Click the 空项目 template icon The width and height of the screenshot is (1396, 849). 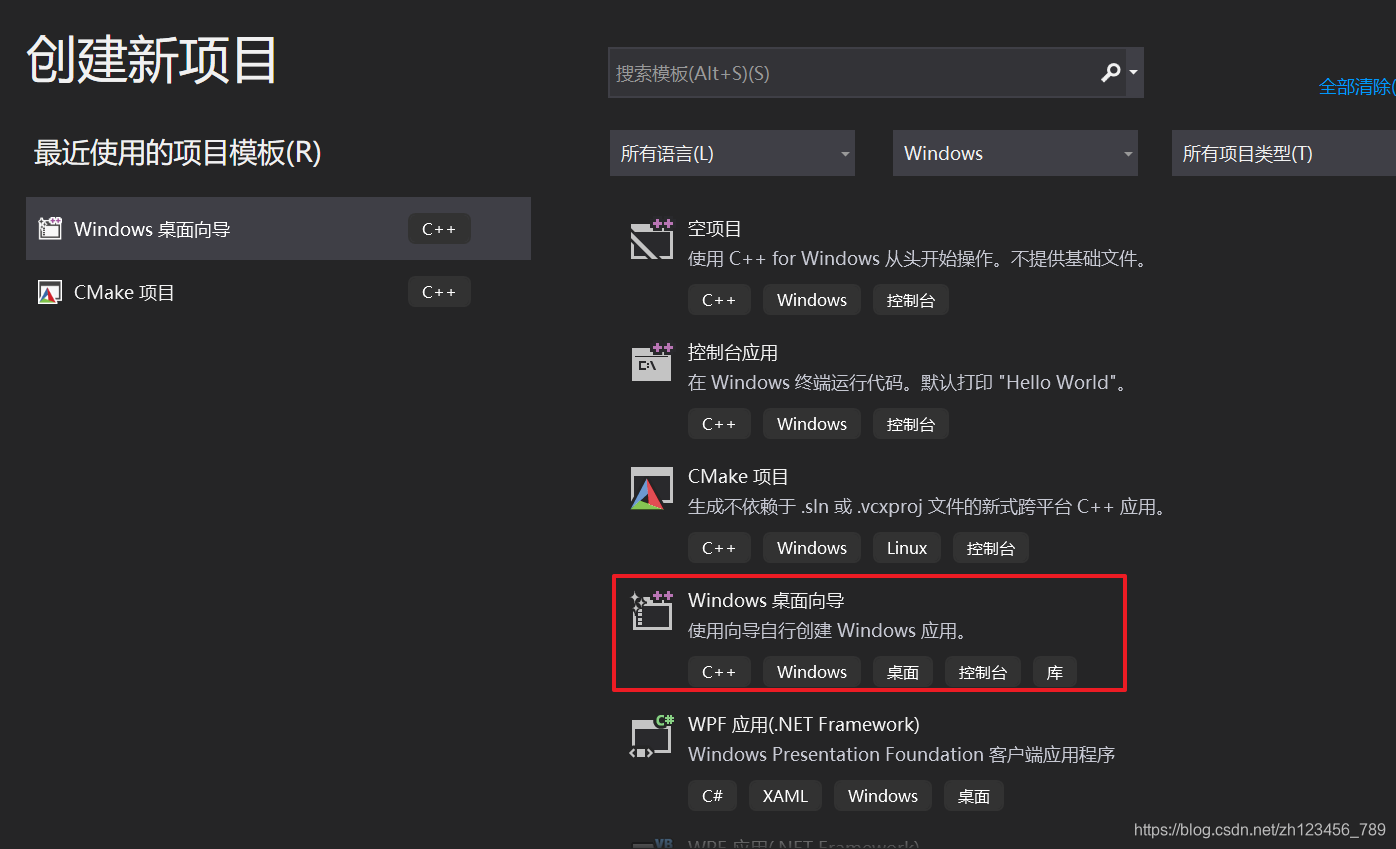click(x=652, y=240)
